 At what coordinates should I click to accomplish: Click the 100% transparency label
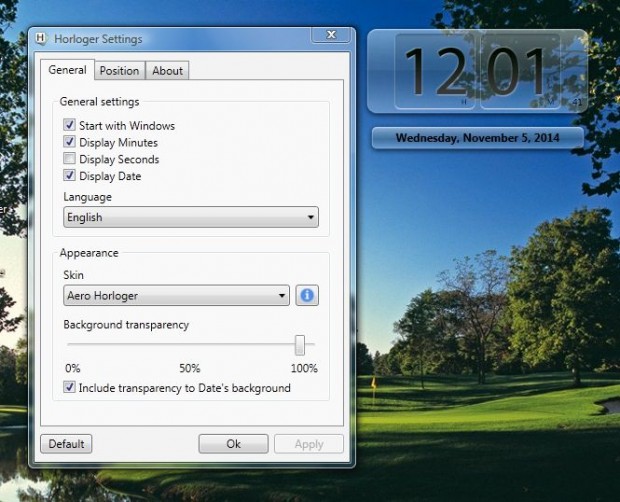(x=304, y=368)
